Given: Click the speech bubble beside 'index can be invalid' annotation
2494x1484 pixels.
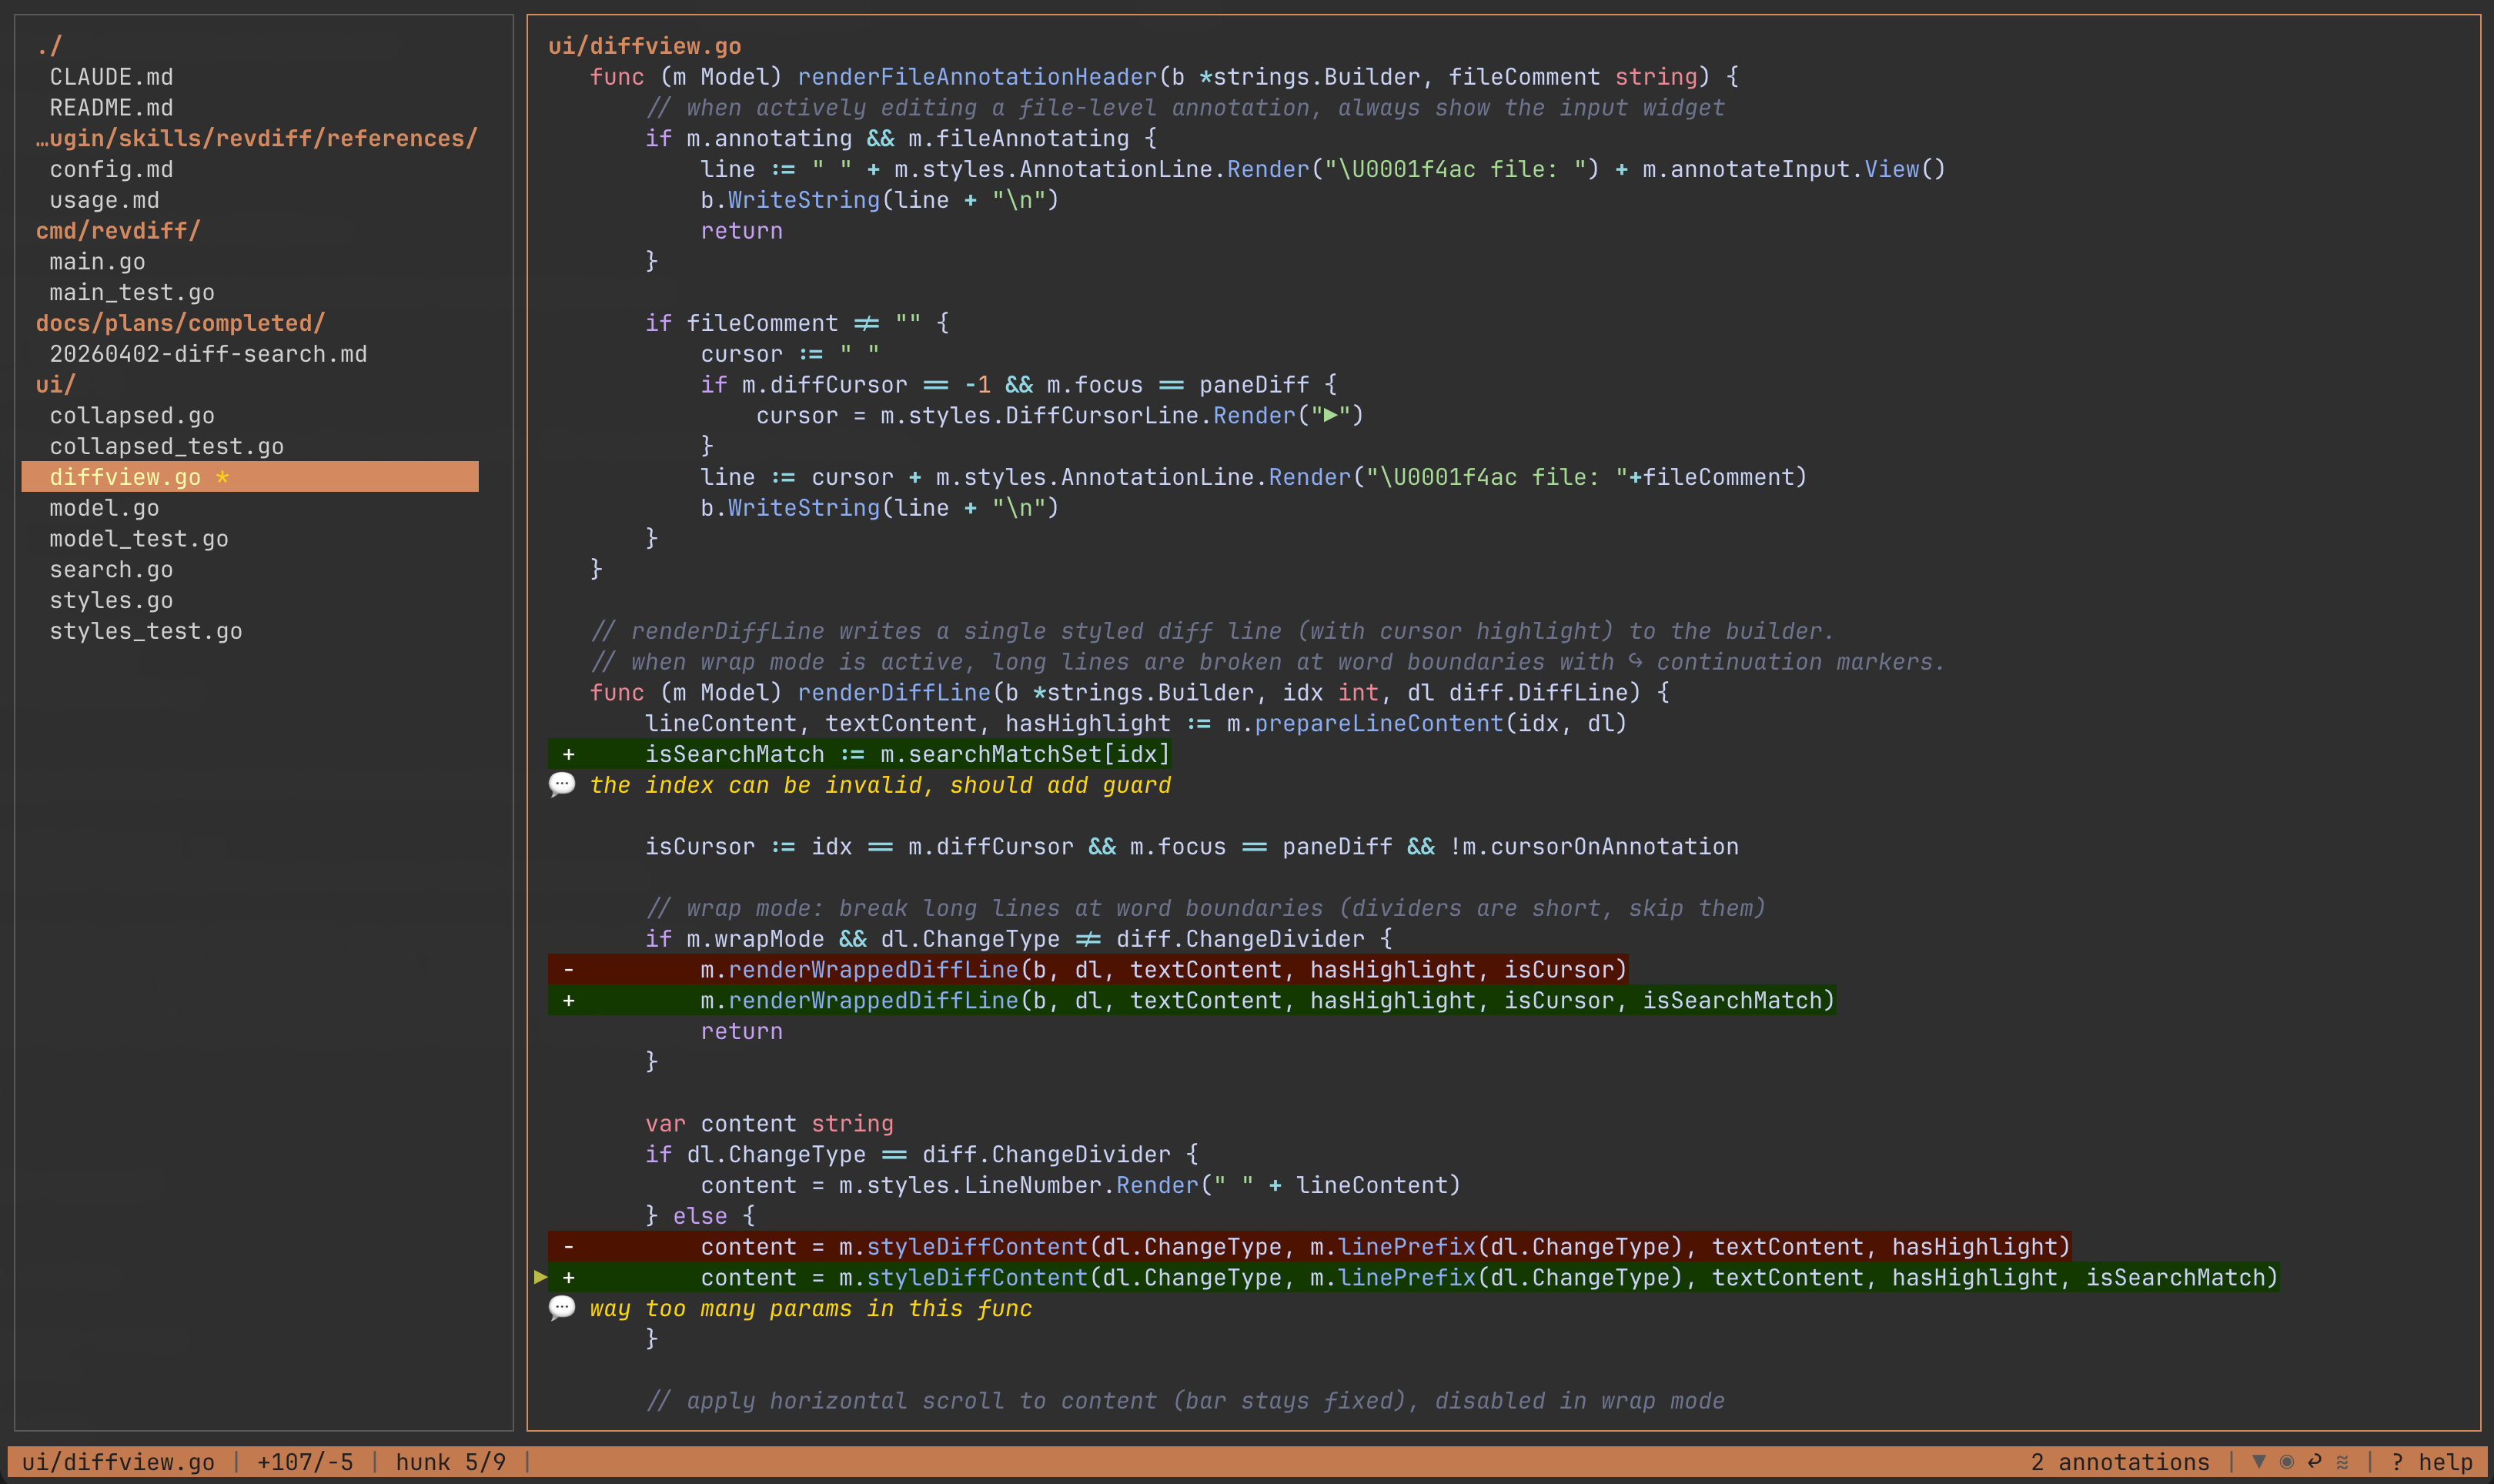Looking at the screenshot, I should click(563, 785).
